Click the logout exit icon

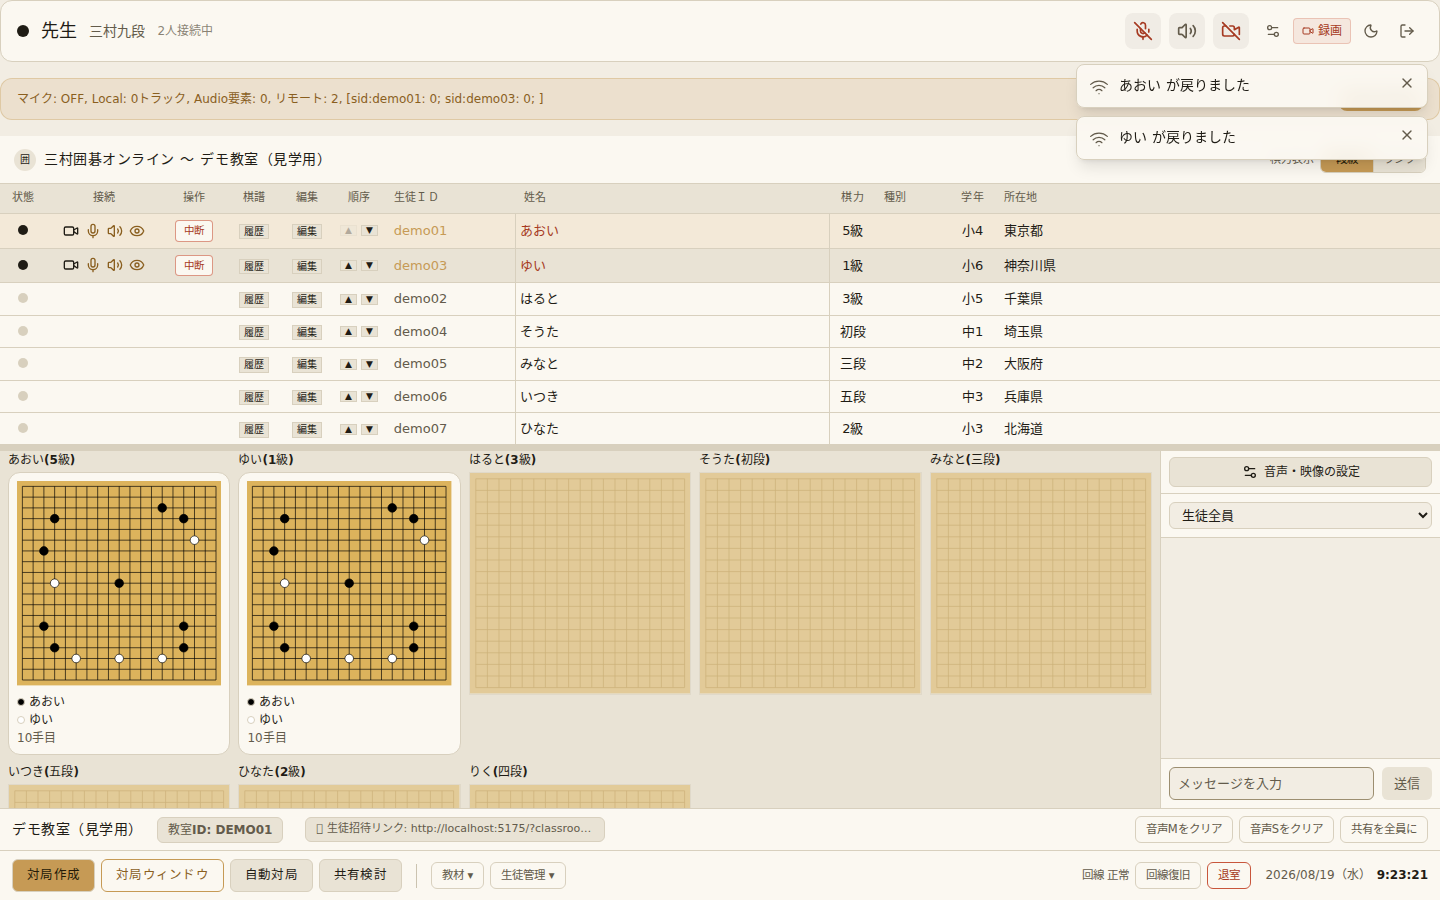pos(1407,31)
